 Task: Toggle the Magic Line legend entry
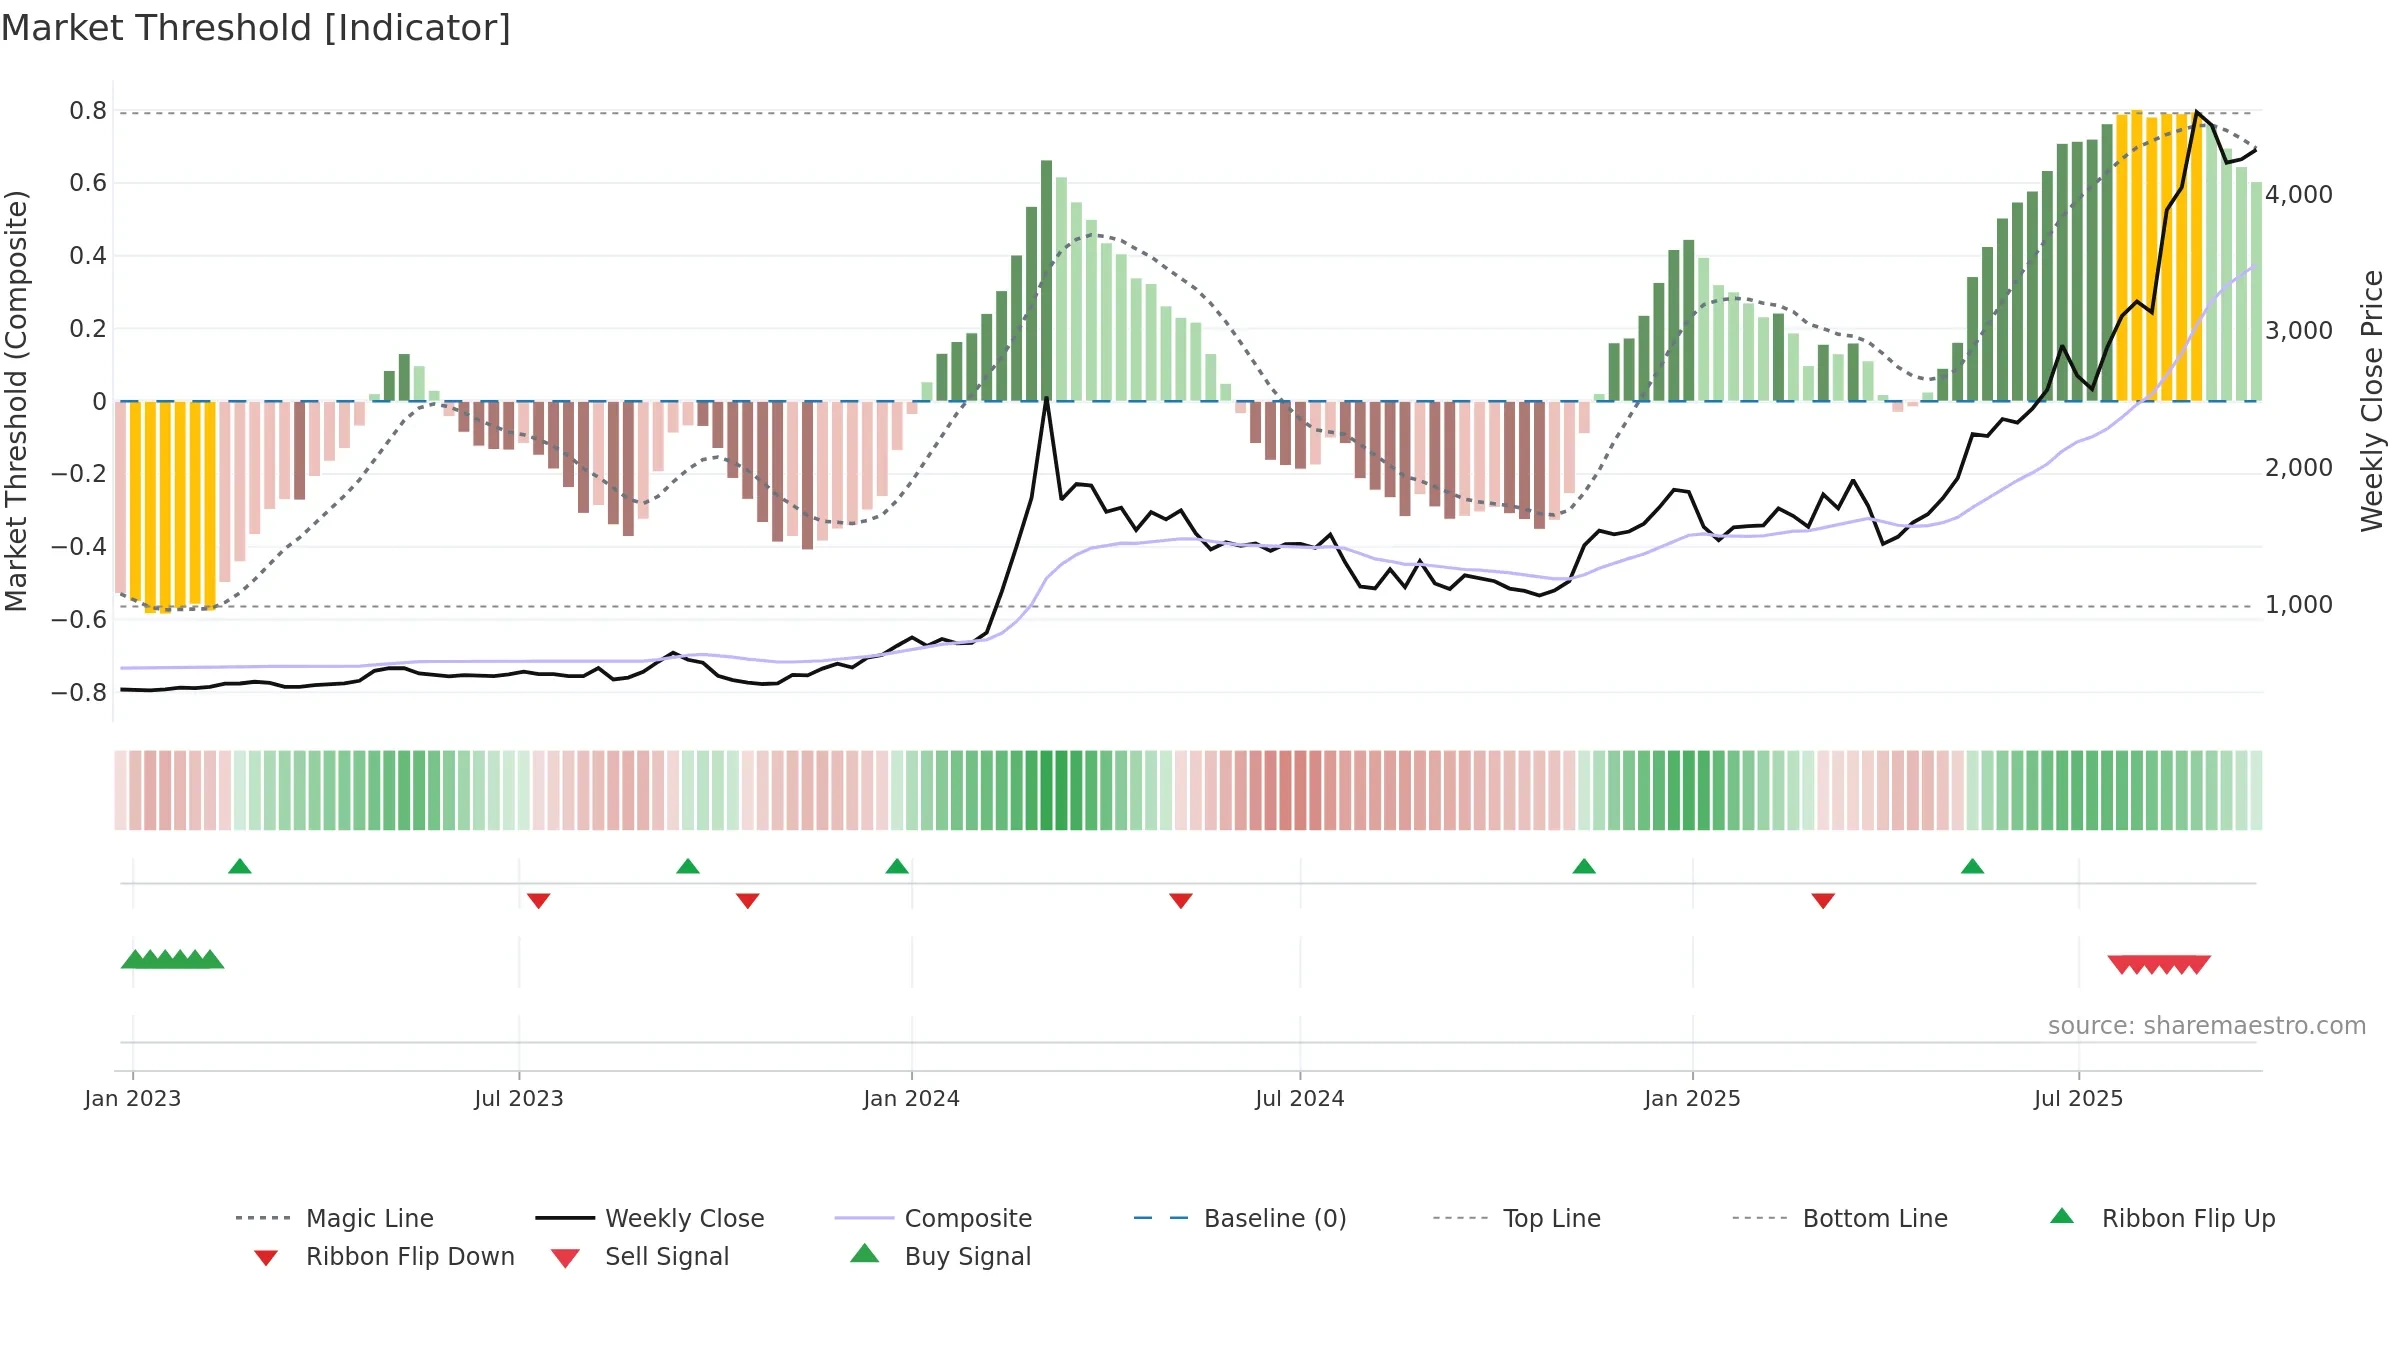coord(335,1218)
